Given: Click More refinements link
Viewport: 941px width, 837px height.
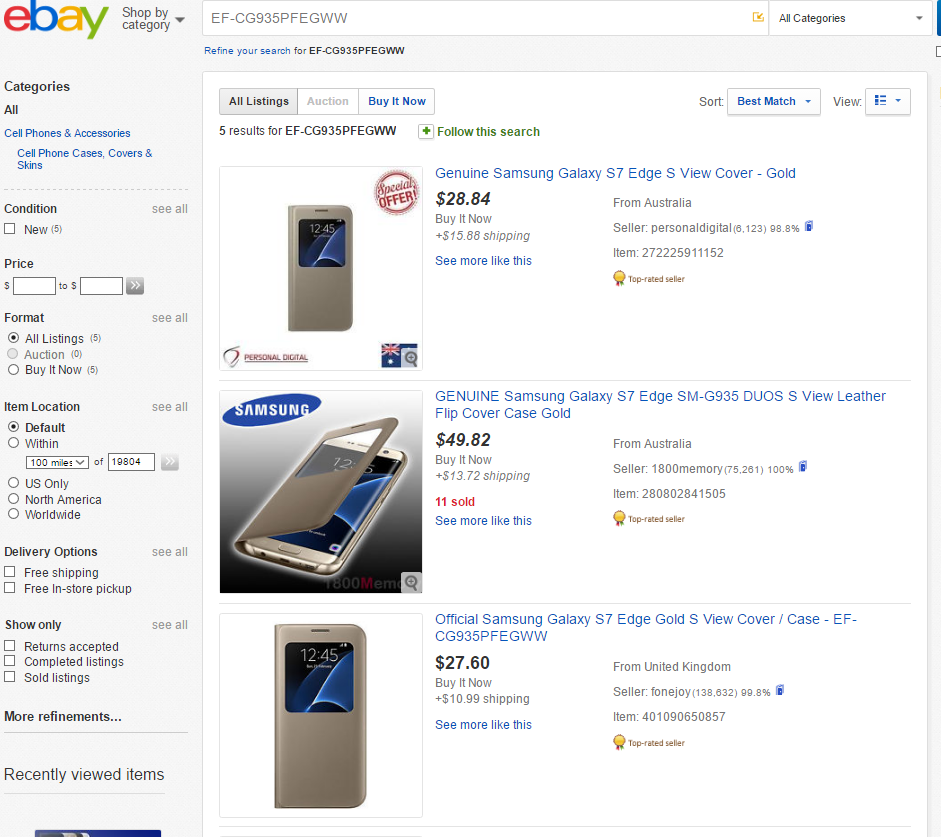Looking at the screenshot, I should point(63,716).
